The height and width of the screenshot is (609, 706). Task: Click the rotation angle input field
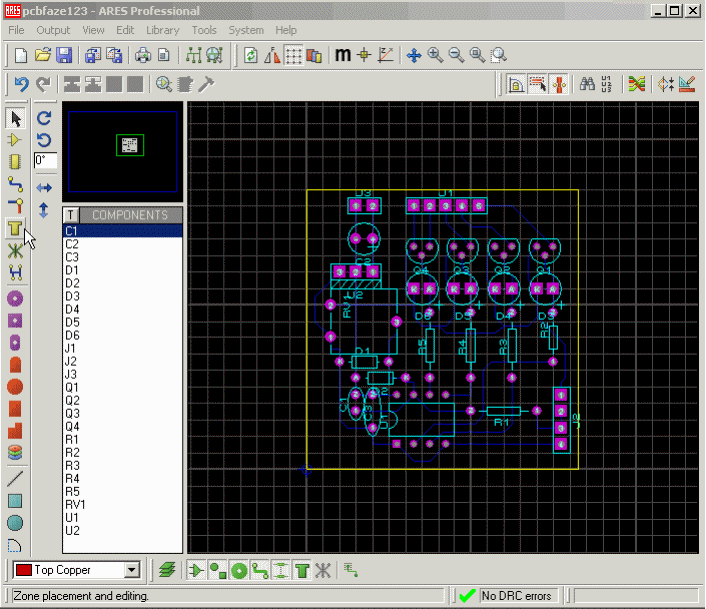[x=45, y=160]
